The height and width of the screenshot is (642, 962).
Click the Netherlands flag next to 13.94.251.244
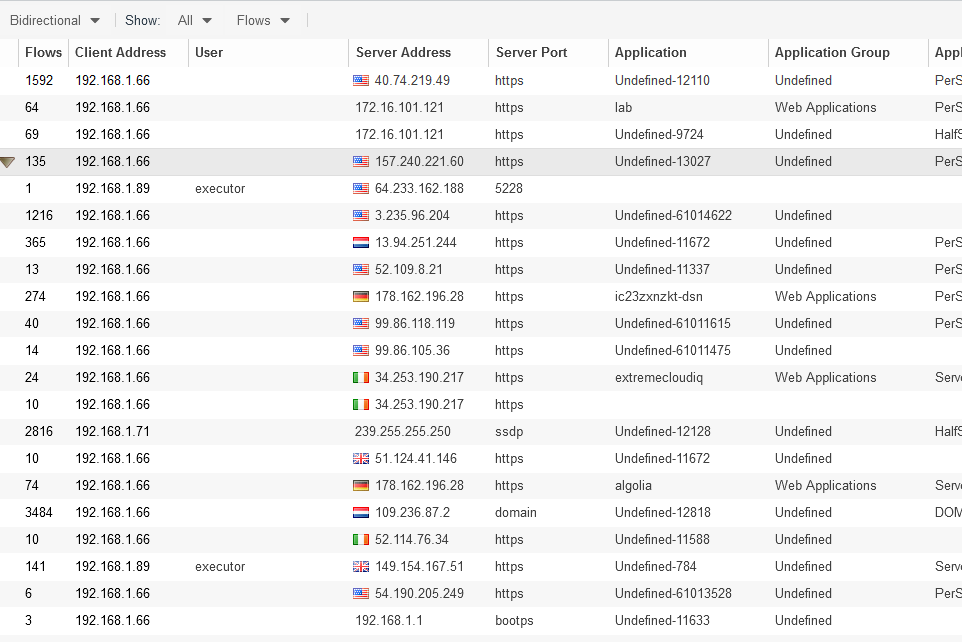(x=361, y=243)
